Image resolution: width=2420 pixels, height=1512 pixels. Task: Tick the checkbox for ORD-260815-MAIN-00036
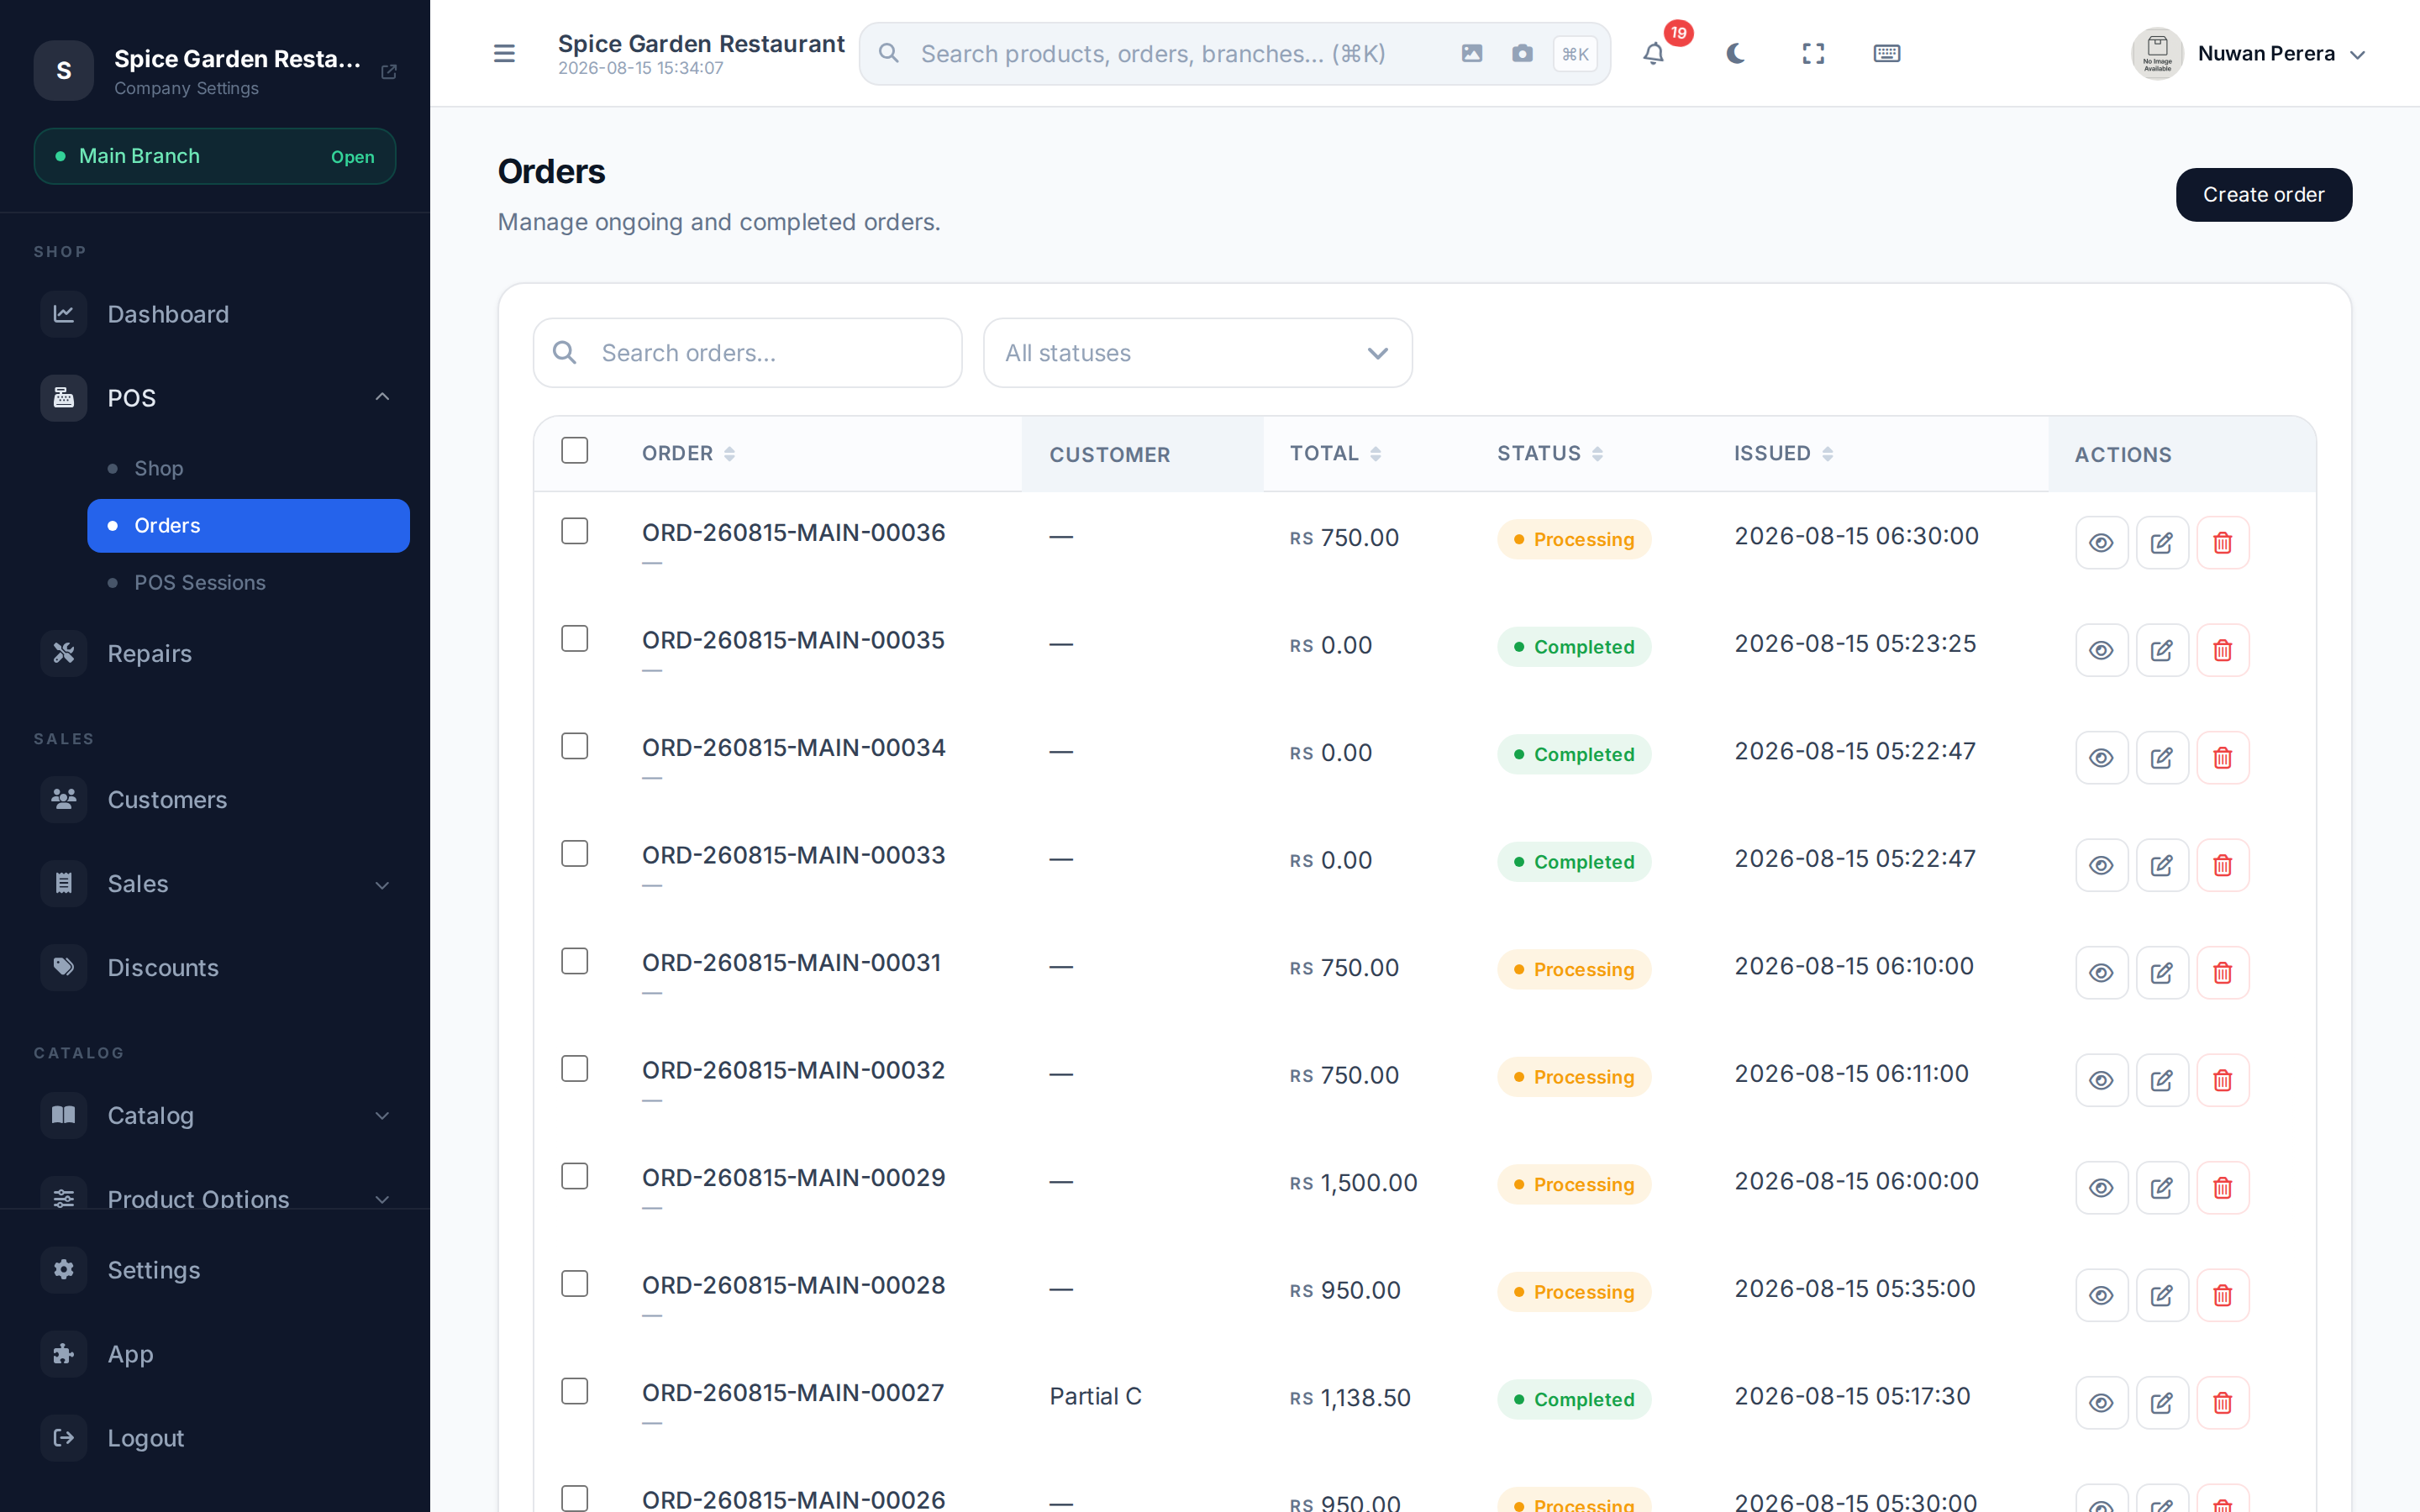point(574,530)
